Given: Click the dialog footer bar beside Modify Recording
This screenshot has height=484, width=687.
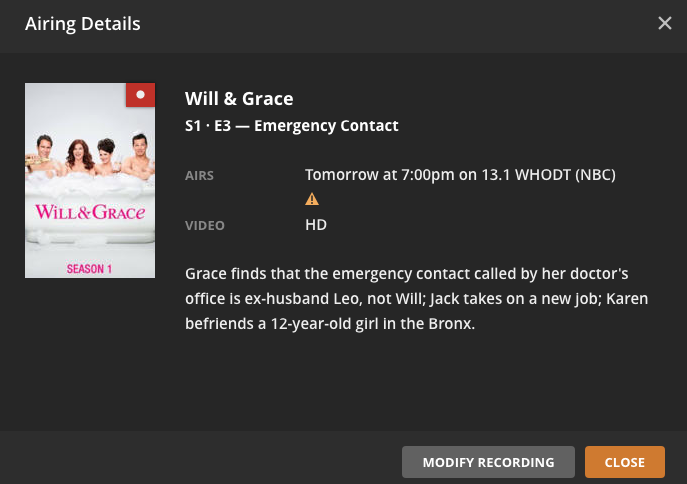Looking at the screenshot, I should (x=200, y=462).
